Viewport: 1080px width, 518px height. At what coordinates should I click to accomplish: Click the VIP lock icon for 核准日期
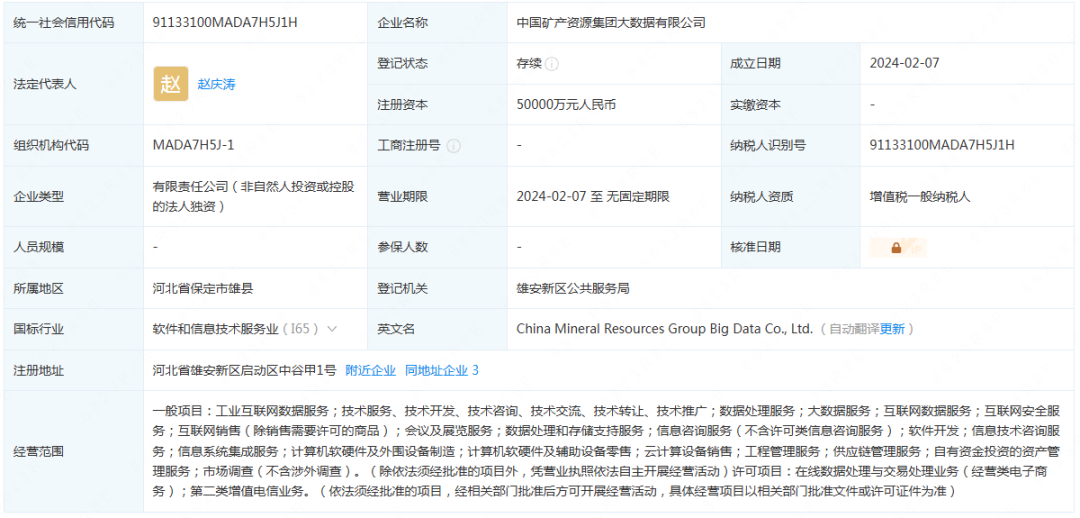899,247
